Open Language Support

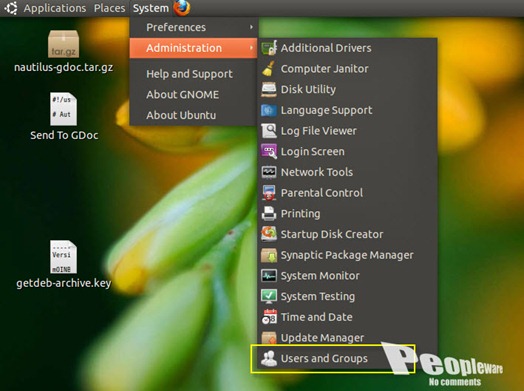coord(348,110)
